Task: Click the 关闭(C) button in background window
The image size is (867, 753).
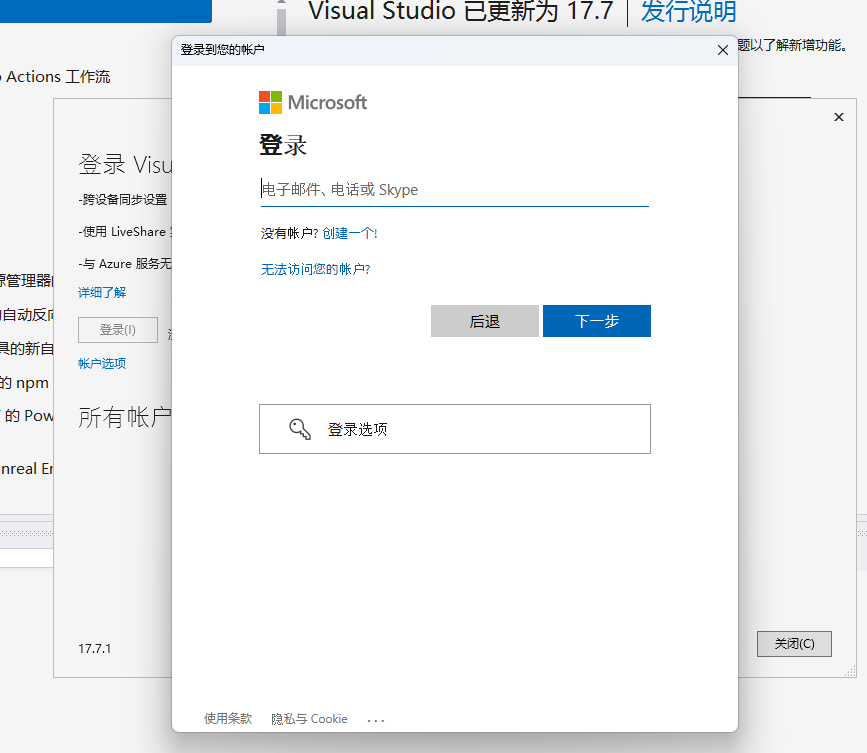Action: [794, 644]
